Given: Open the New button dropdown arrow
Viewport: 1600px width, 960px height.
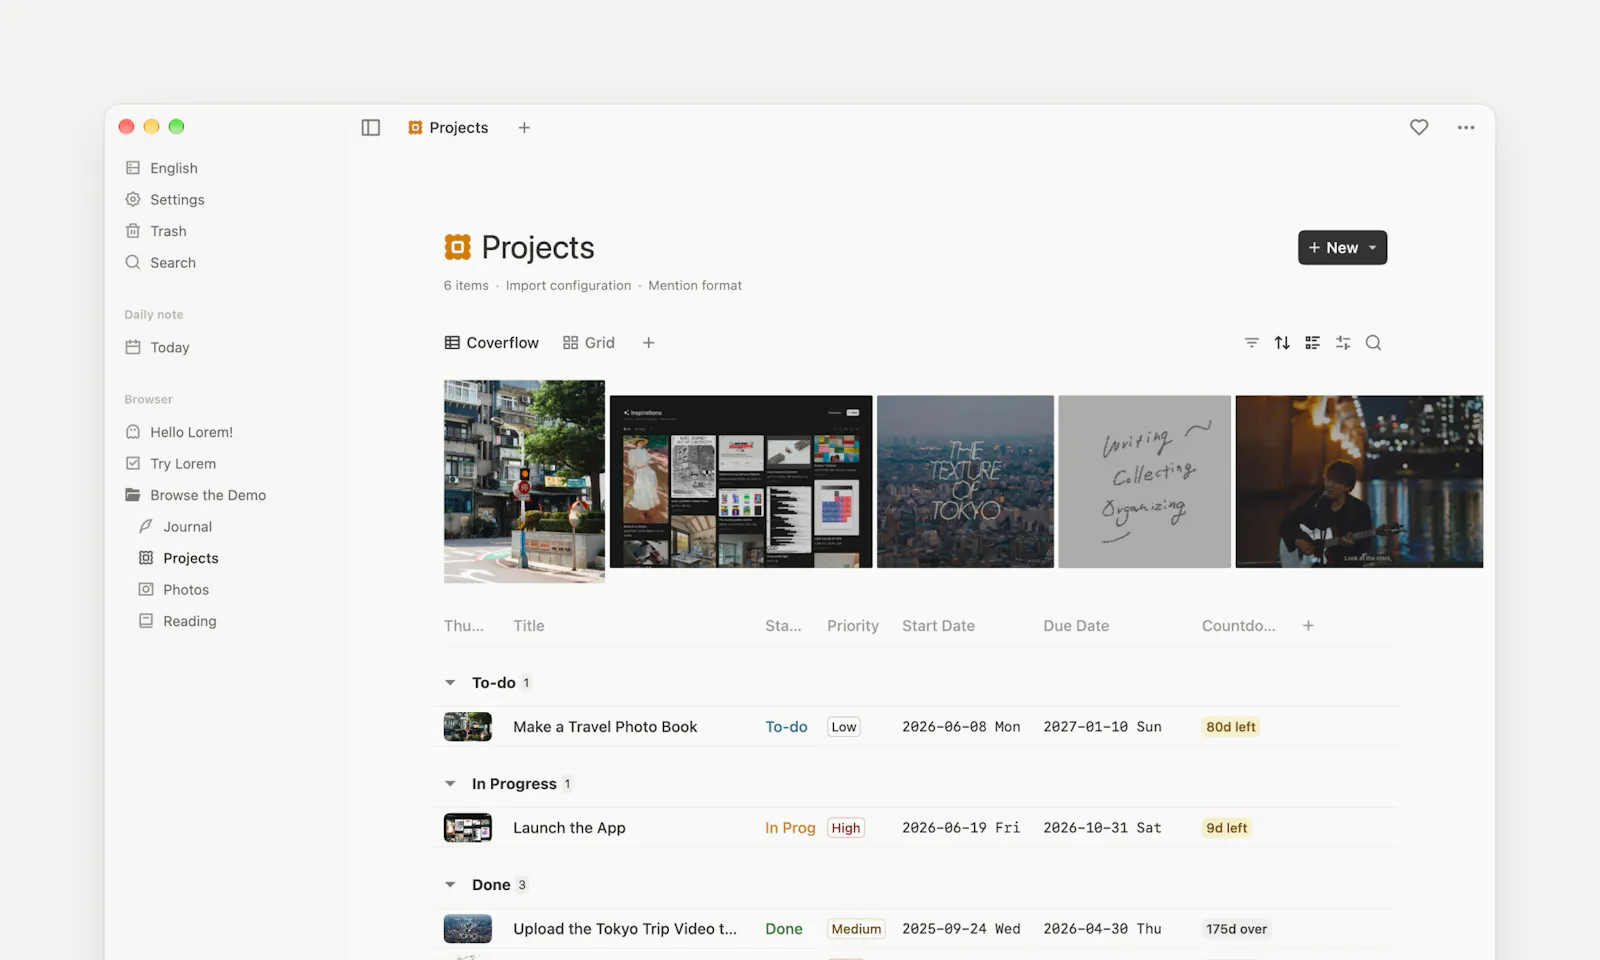Looking at the screenshot, I should click(x=1373, y=248).
